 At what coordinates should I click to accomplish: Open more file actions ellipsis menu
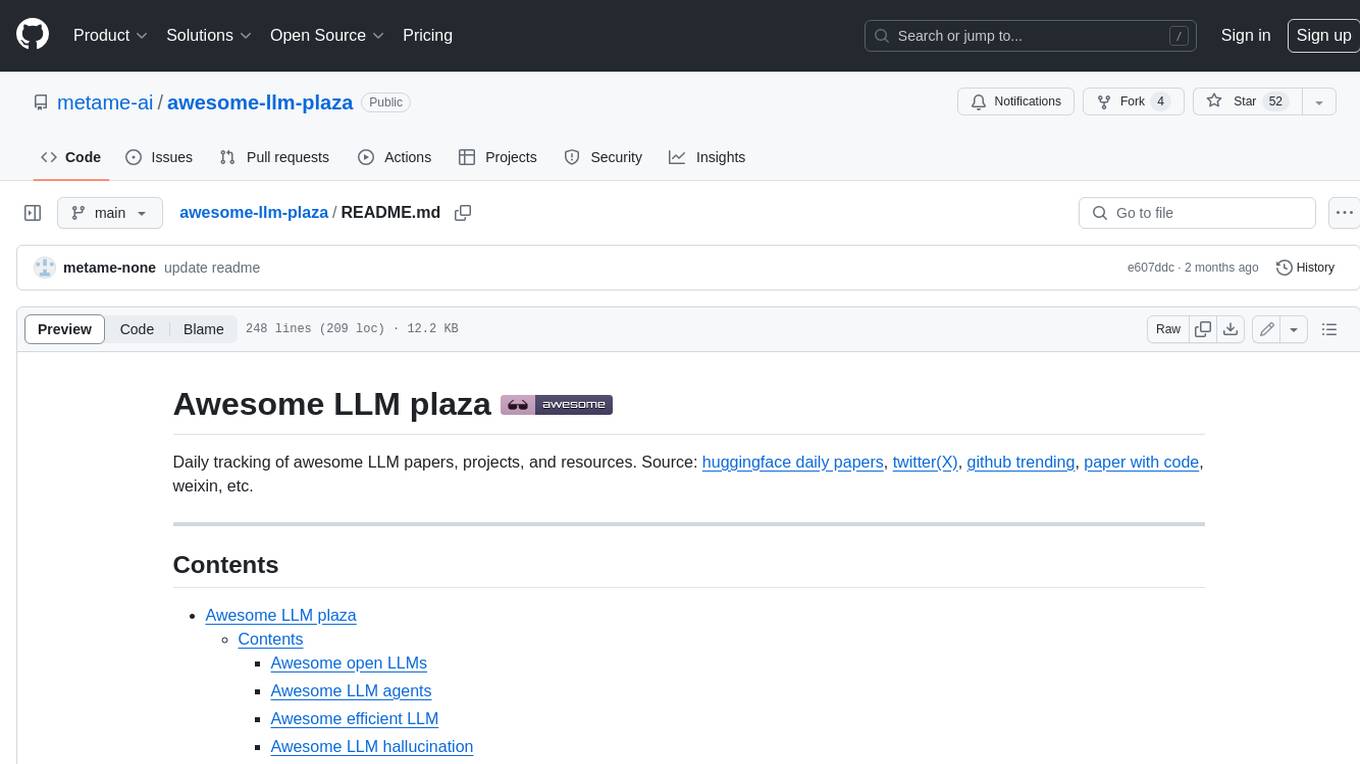pyautogui.click(x=1344, y=213)
